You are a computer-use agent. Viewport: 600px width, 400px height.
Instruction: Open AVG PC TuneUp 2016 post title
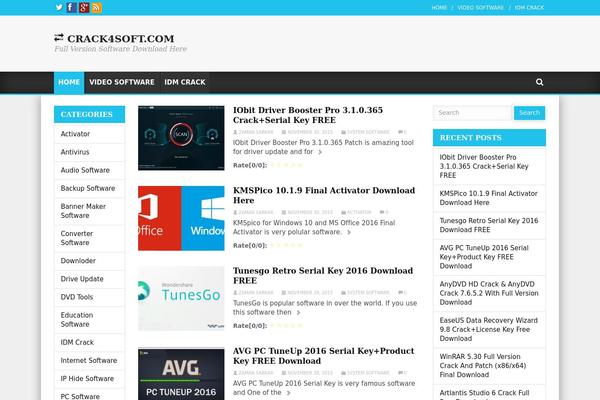(323, 356)
